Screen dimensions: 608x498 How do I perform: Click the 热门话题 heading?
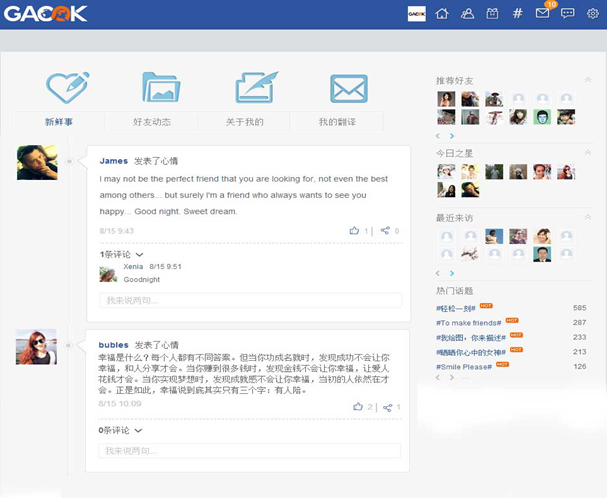pos(454,291)
